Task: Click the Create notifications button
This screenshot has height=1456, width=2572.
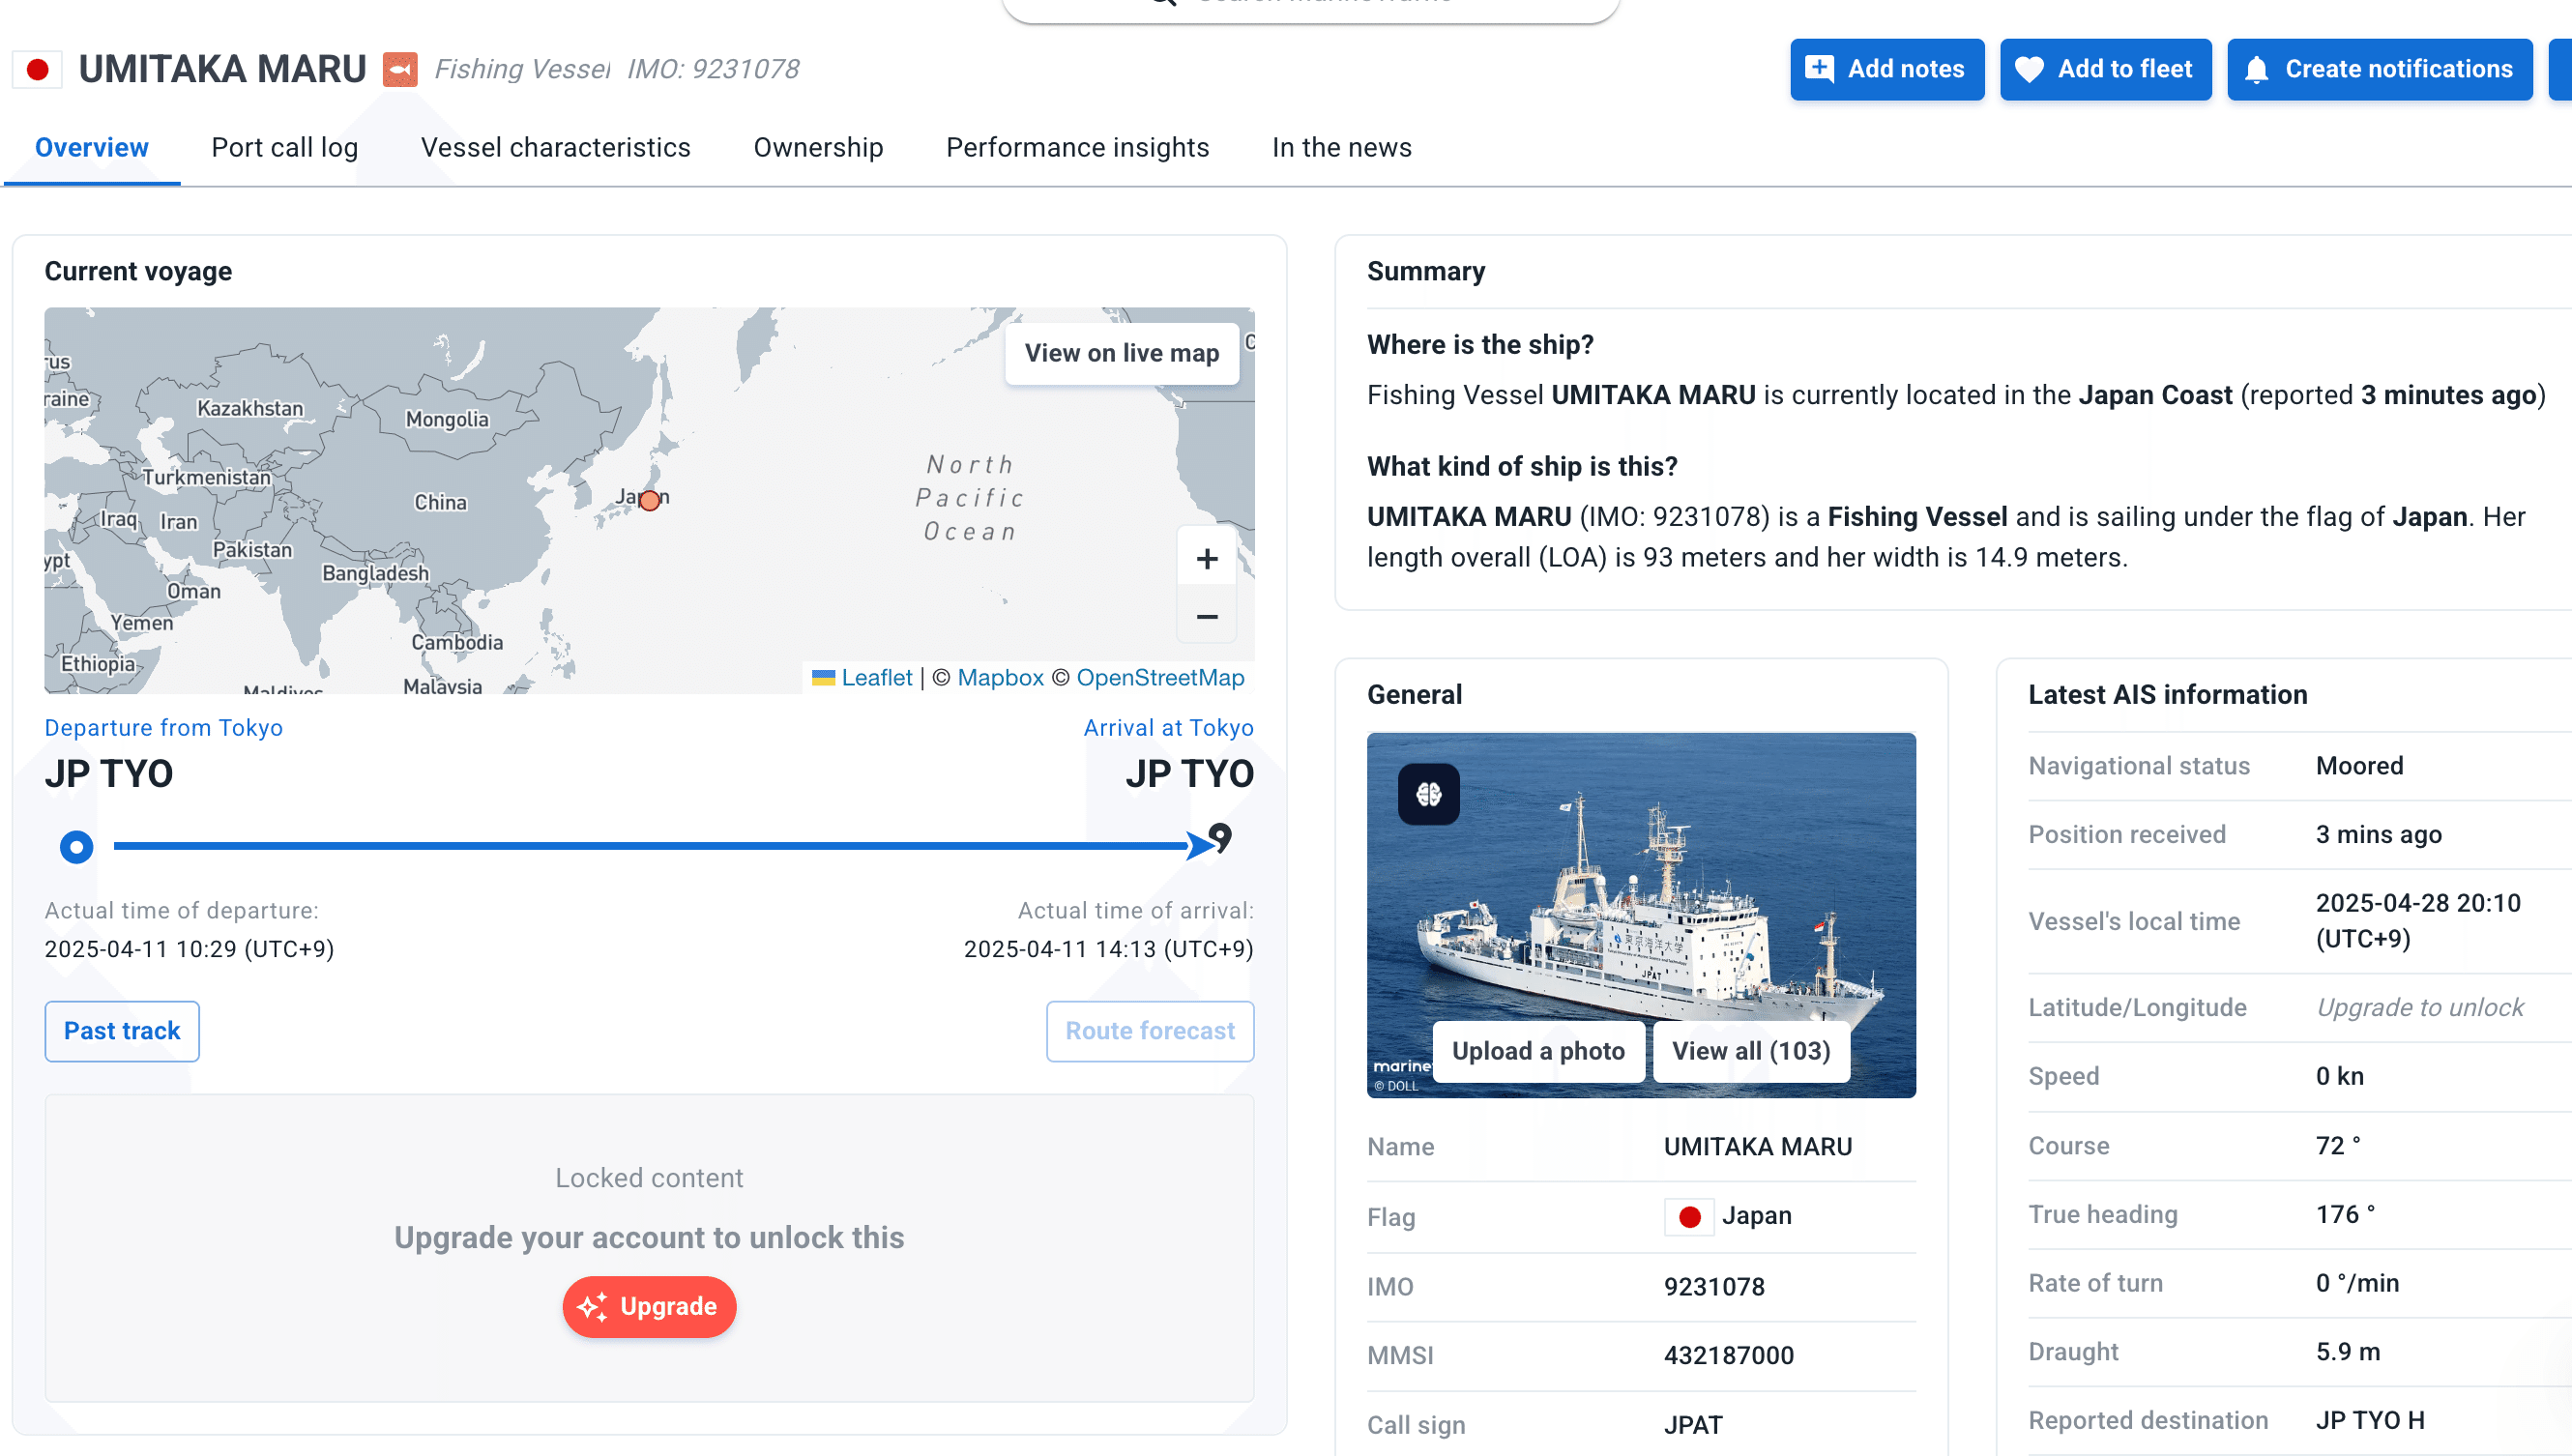Action: (2379, 69)
